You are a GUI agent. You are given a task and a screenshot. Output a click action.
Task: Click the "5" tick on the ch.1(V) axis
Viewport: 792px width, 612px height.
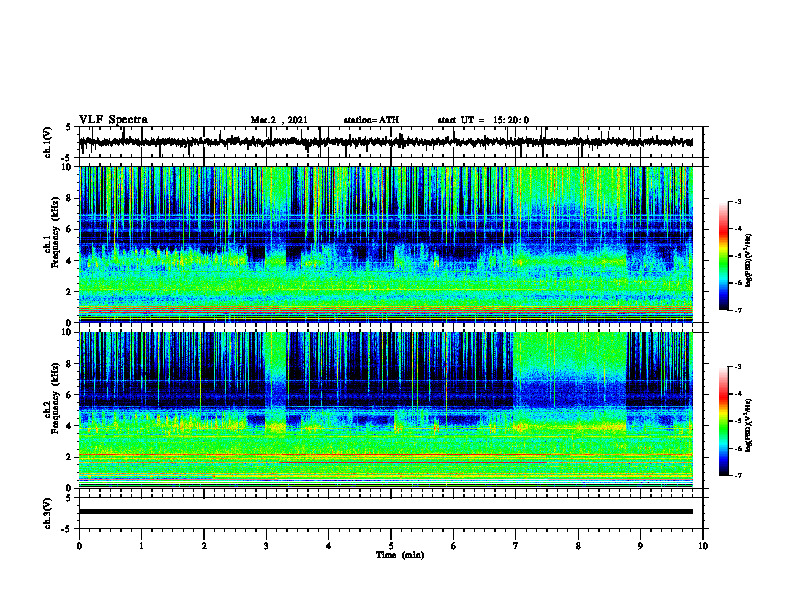click(68, 127)
